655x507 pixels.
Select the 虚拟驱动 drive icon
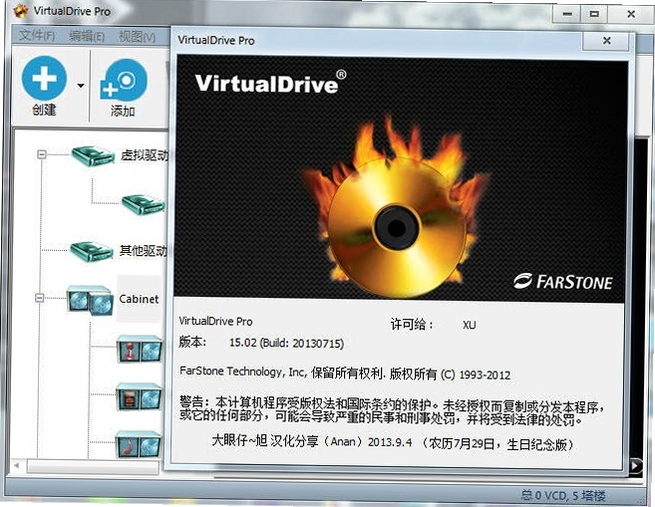93,156
